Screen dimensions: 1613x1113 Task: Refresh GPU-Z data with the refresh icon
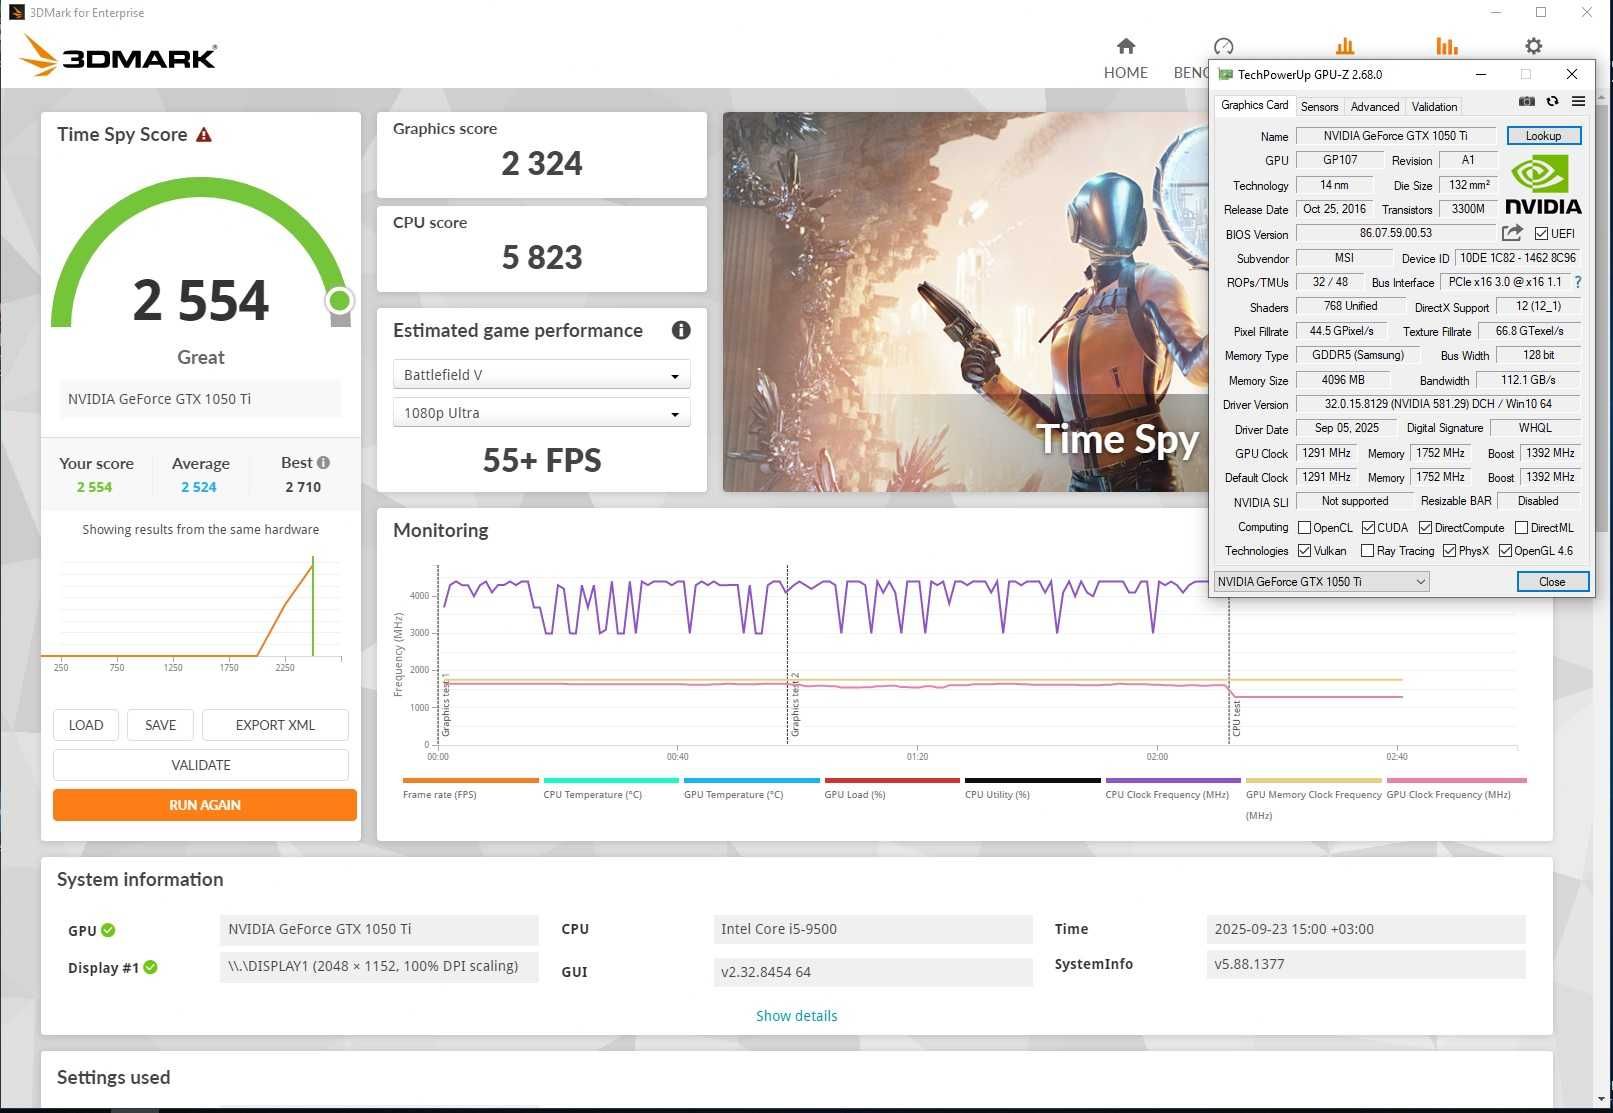(x=1552, y=101)
